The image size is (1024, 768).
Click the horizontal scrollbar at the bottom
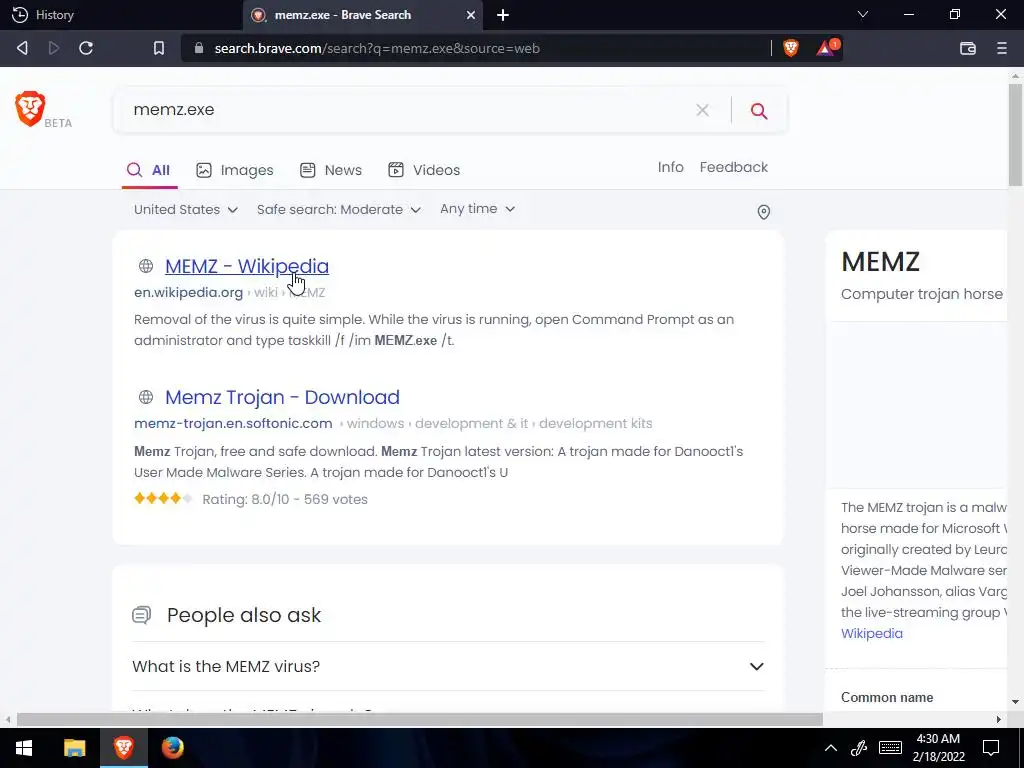click(419, 720)
